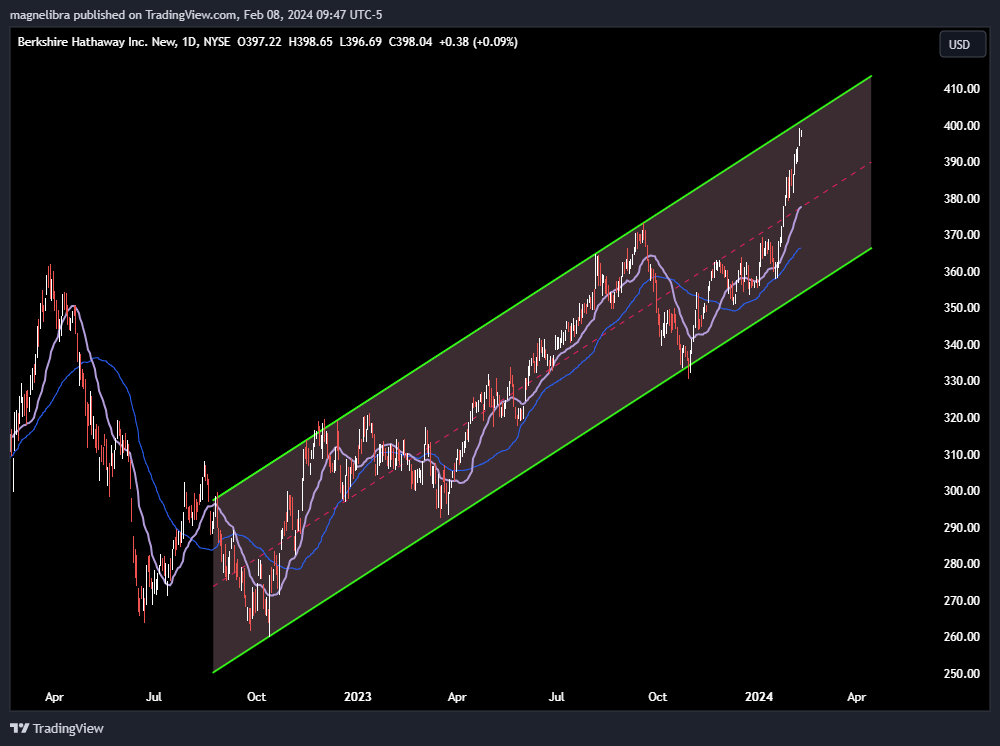This screenshot has width=1000, height=746.
Task: Click the 340.00 price axis label
Action: coord(962,345)
